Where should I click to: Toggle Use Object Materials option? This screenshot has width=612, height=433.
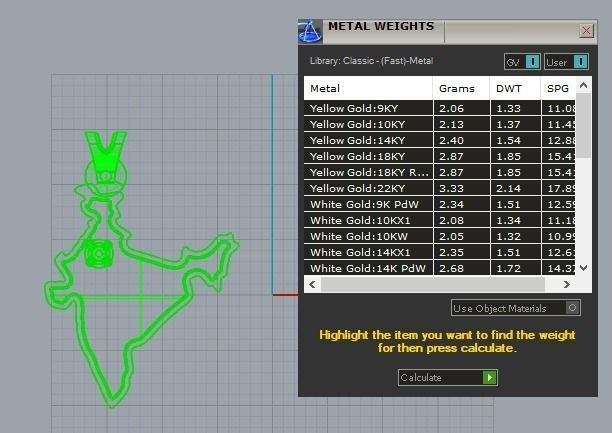516,308
